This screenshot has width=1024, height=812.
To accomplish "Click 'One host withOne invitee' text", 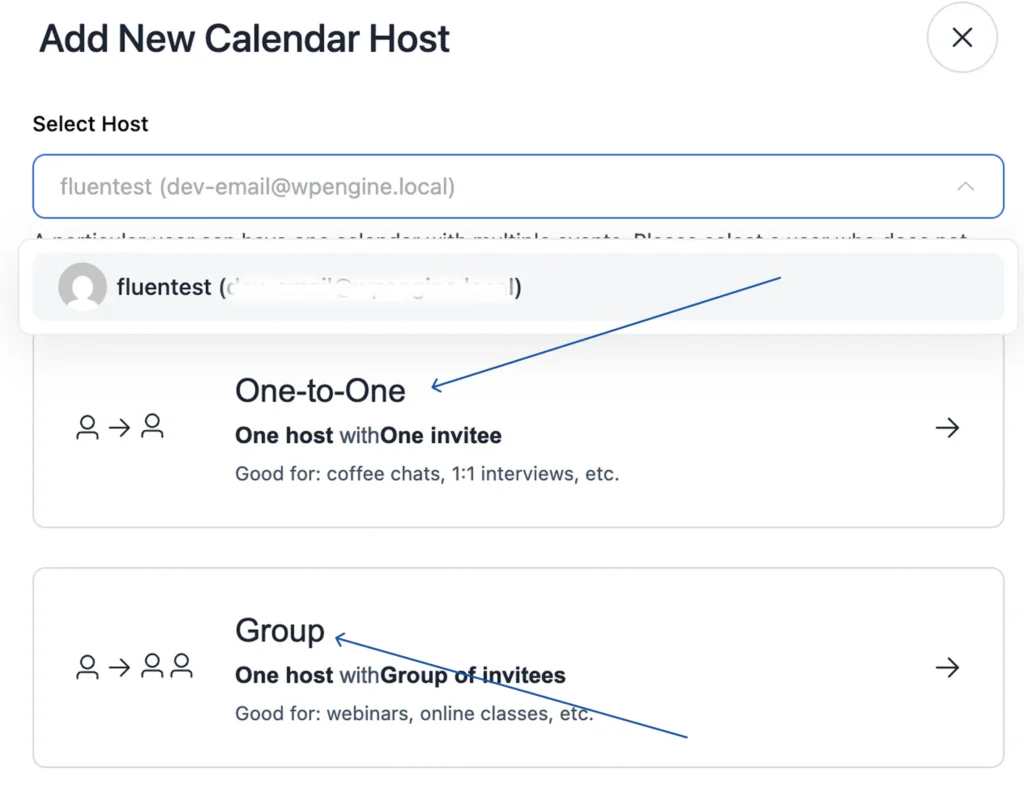I will coord(368,436).
